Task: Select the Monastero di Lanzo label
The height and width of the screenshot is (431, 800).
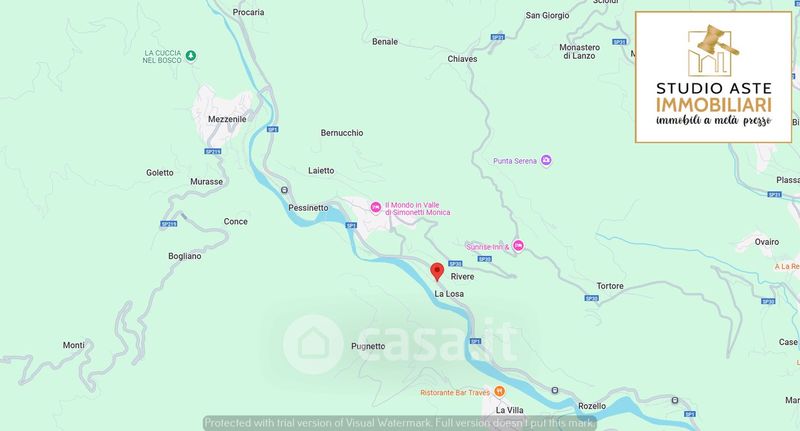Action: click(x=580, y=52)
